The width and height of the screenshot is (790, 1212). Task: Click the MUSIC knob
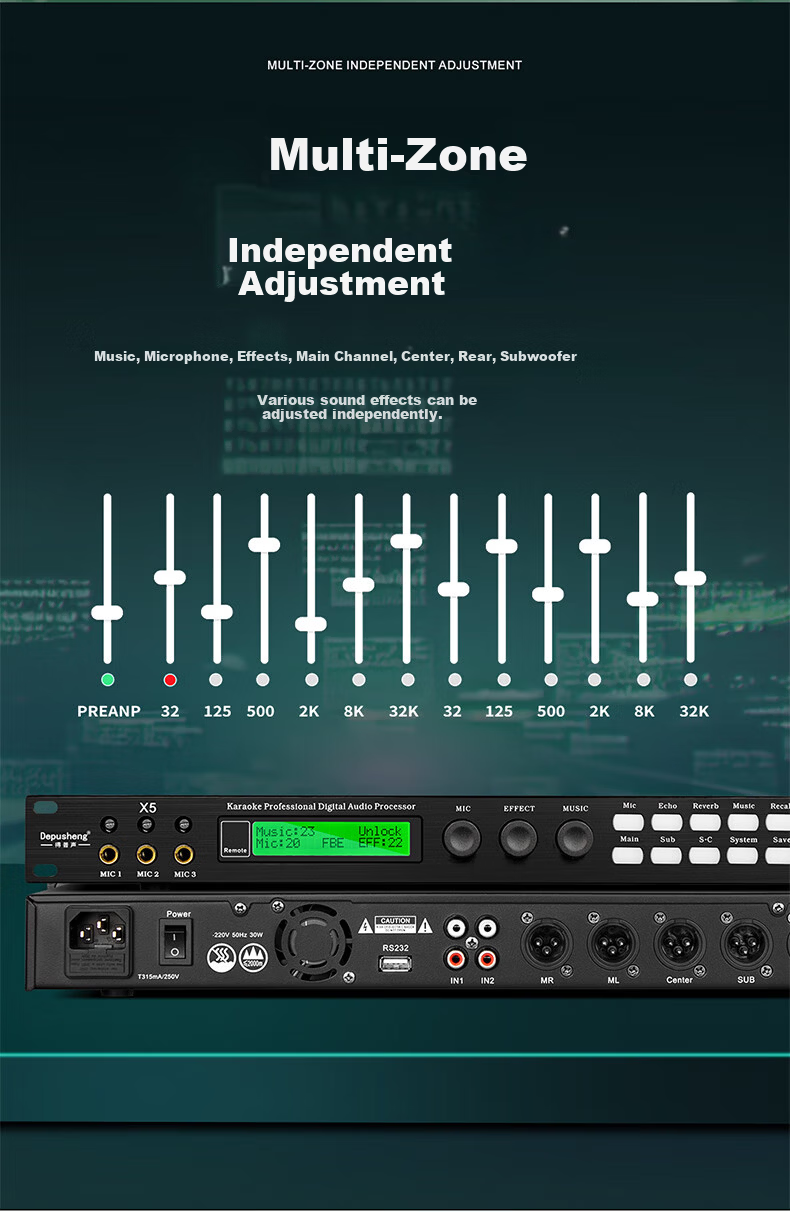(x=575, y=837)
